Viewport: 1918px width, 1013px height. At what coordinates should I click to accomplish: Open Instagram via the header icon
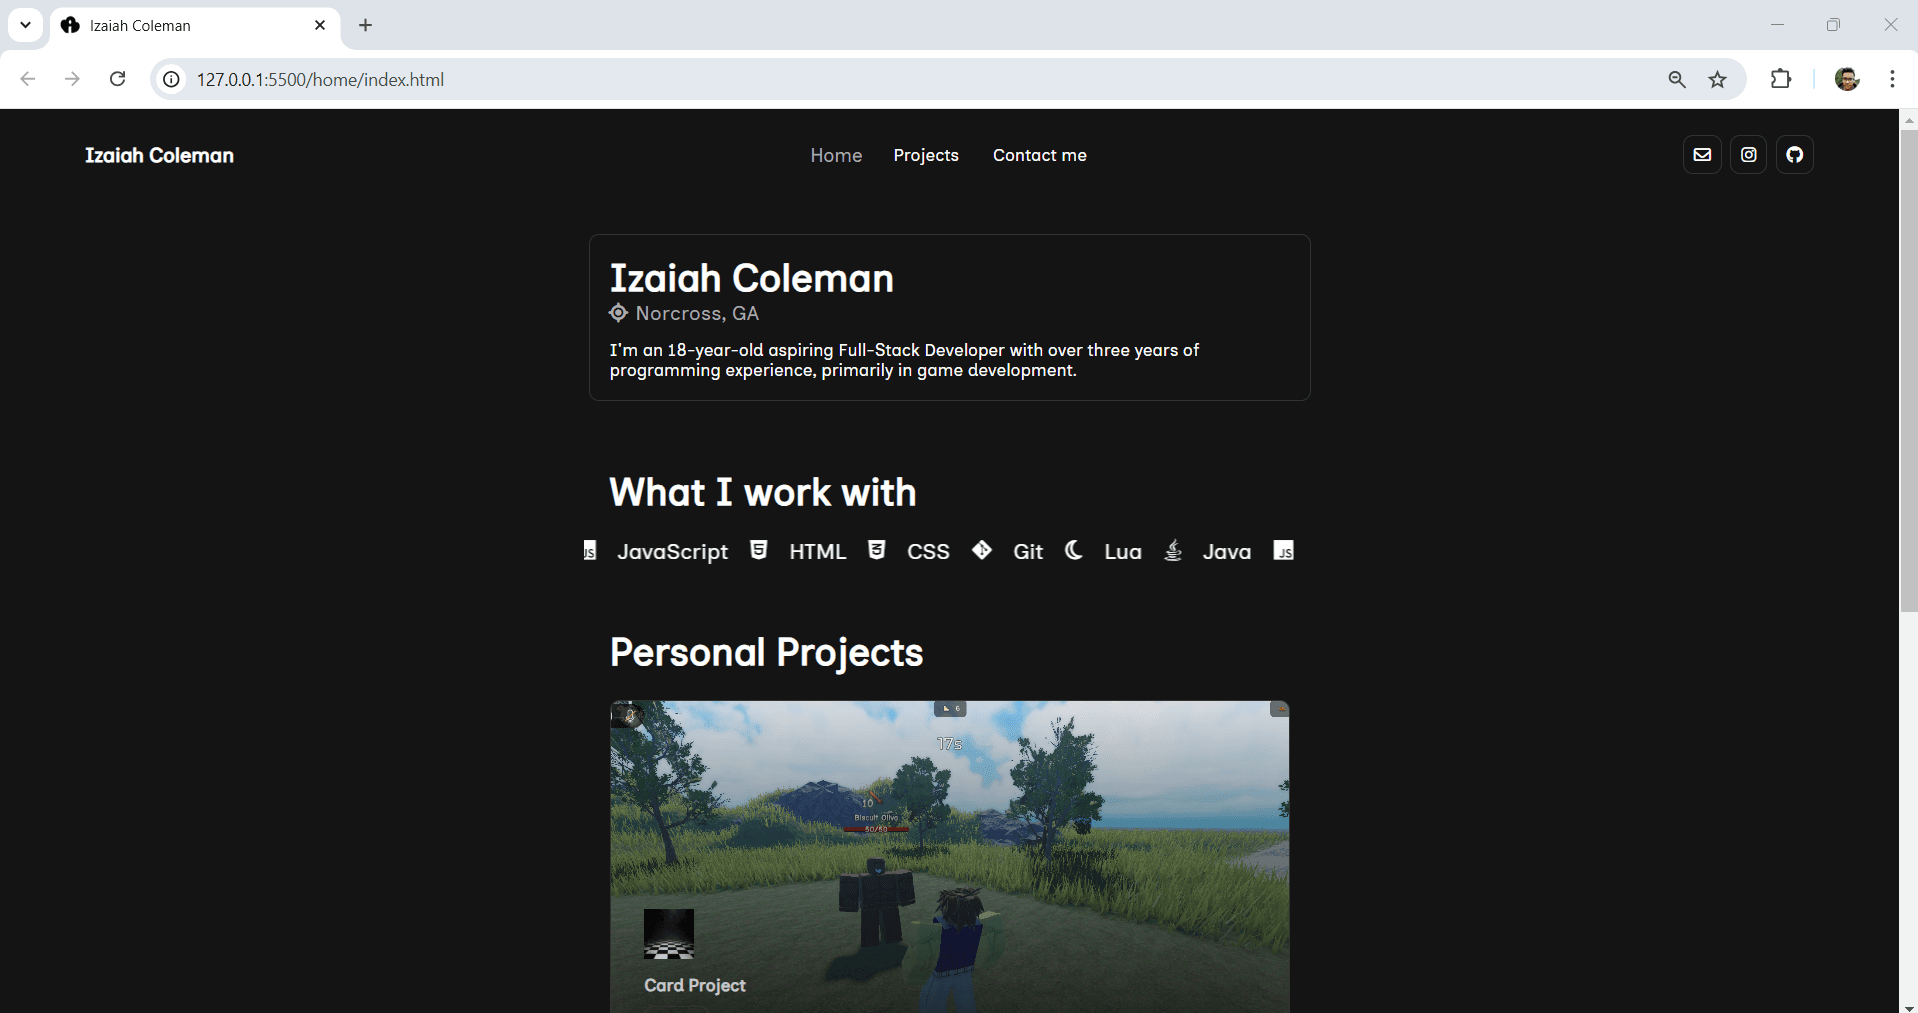[1748, 154]
